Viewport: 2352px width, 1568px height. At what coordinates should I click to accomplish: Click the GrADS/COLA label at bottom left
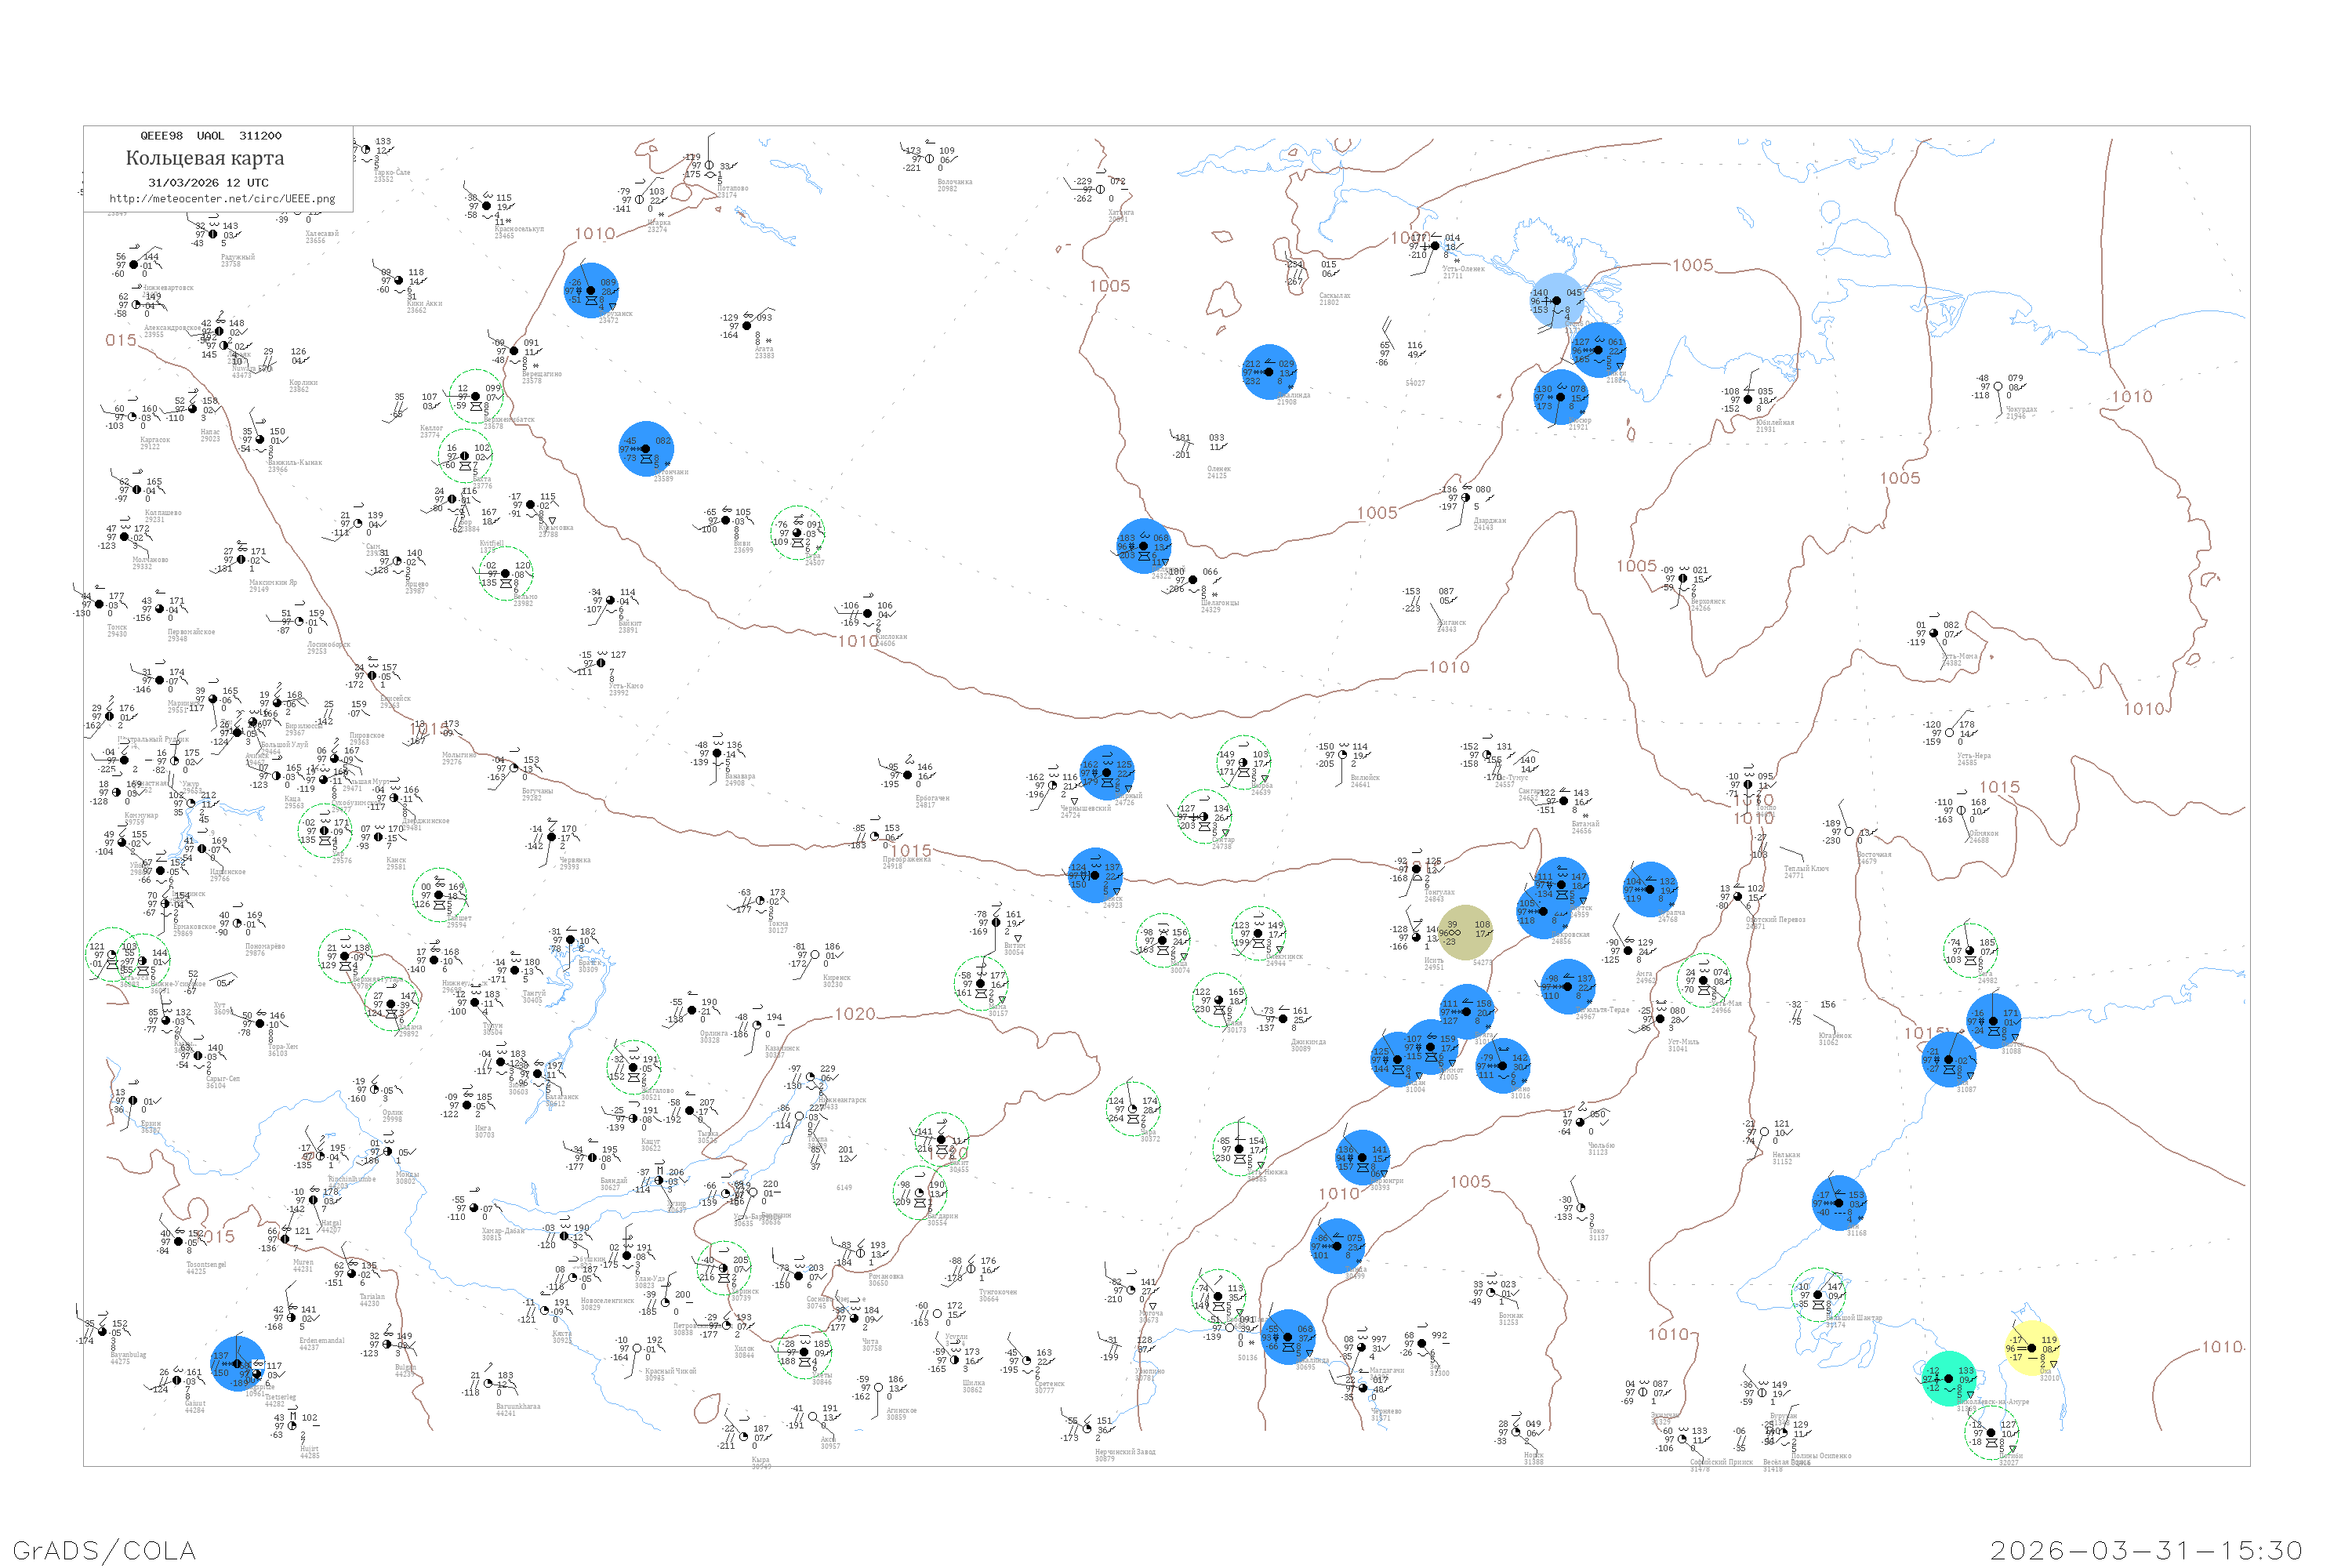(x=104, y=1550)
